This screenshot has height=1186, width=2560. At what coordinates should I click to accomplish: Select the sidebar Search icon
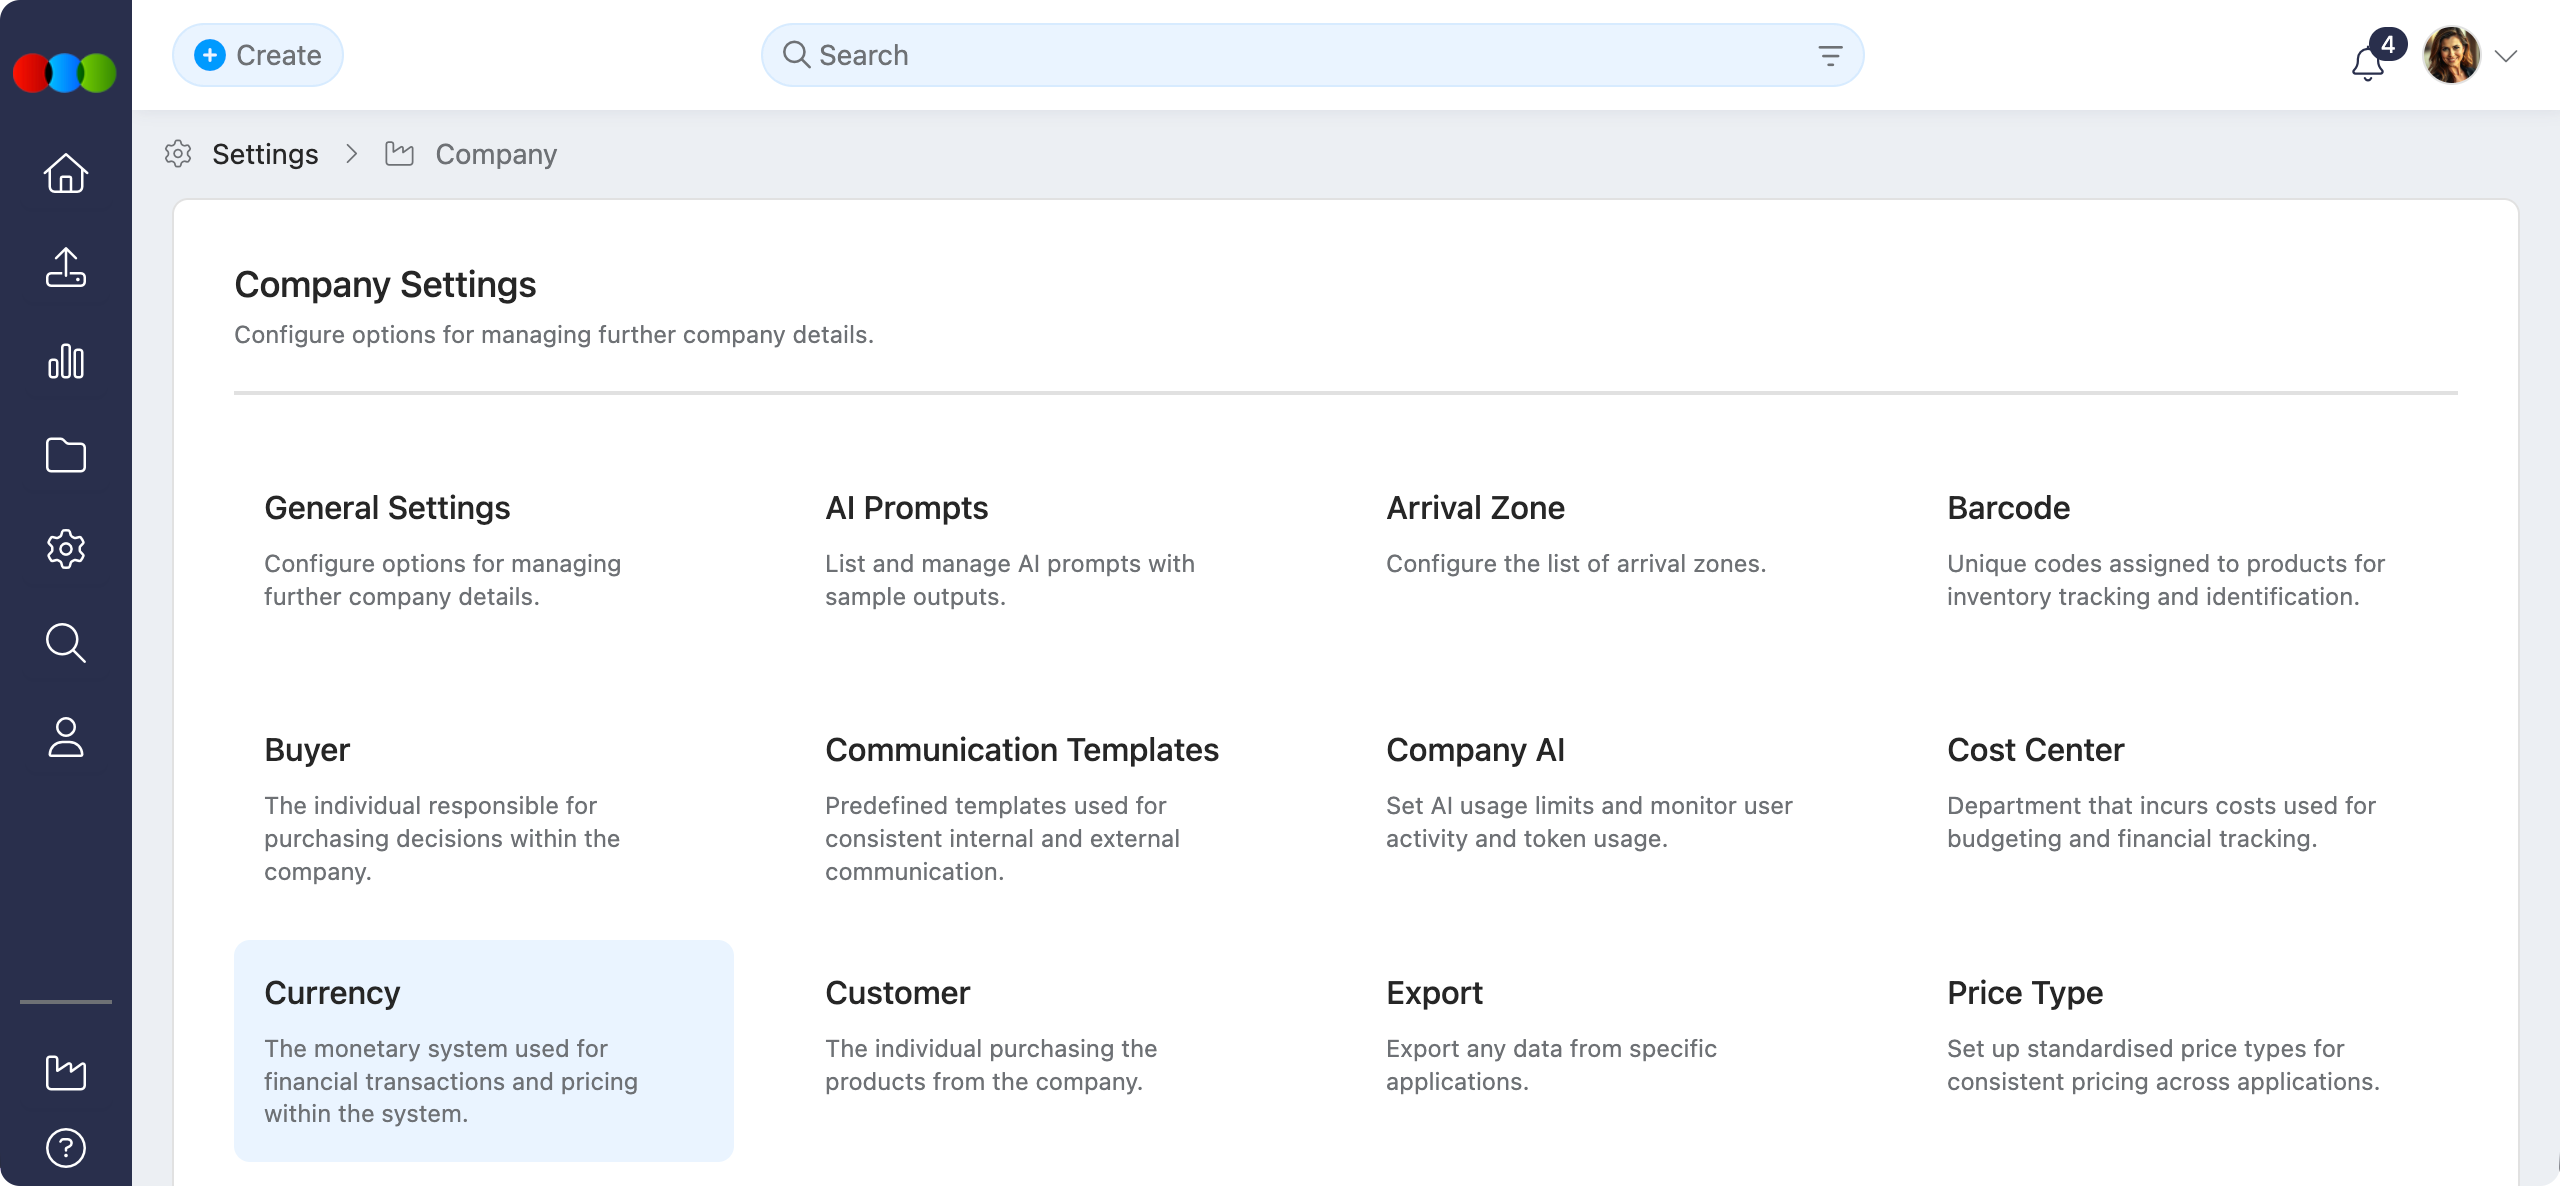64,643
